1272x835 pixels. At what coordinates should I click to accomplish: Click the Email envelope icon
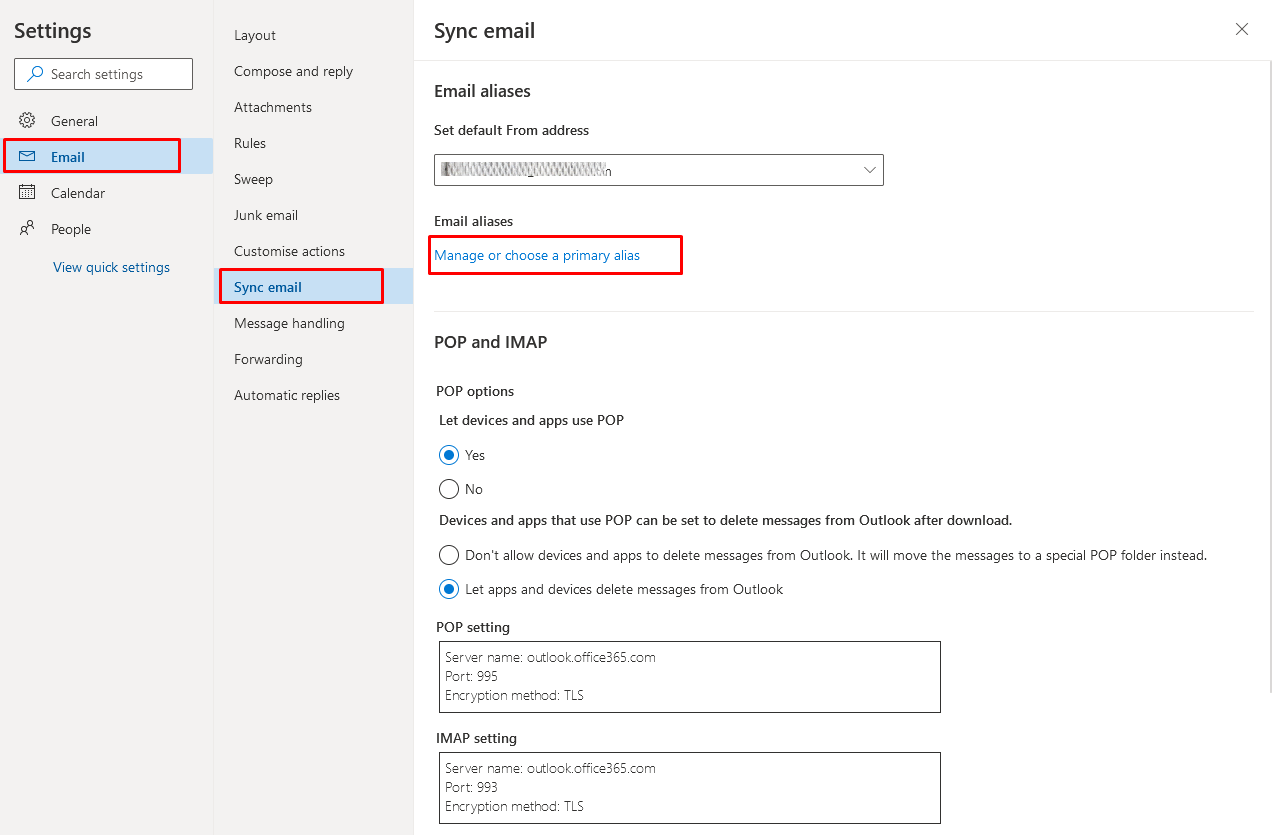click(27, 157)
